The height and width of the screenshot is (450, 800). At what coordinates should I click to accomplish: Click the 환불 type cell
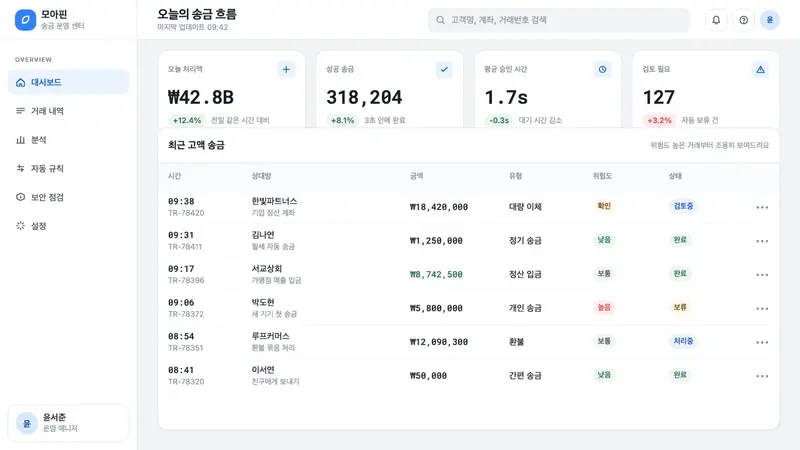pyautogui.click(x=516, y=342)
